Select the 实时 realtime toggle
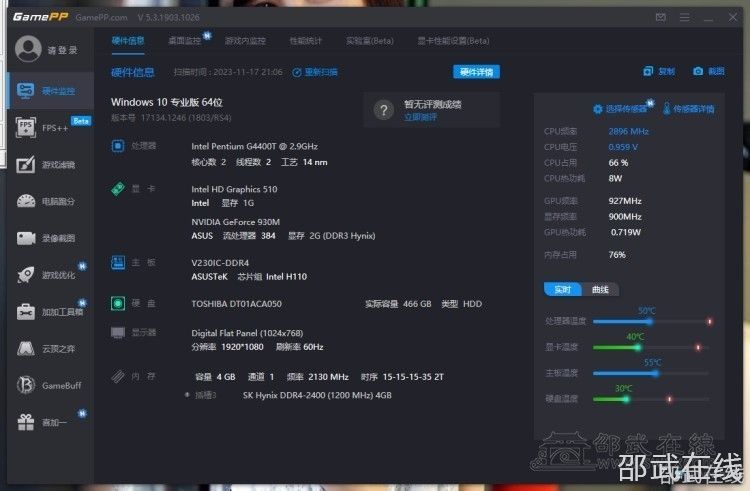This screenshot has height=491, width=750. click(563, 290)
